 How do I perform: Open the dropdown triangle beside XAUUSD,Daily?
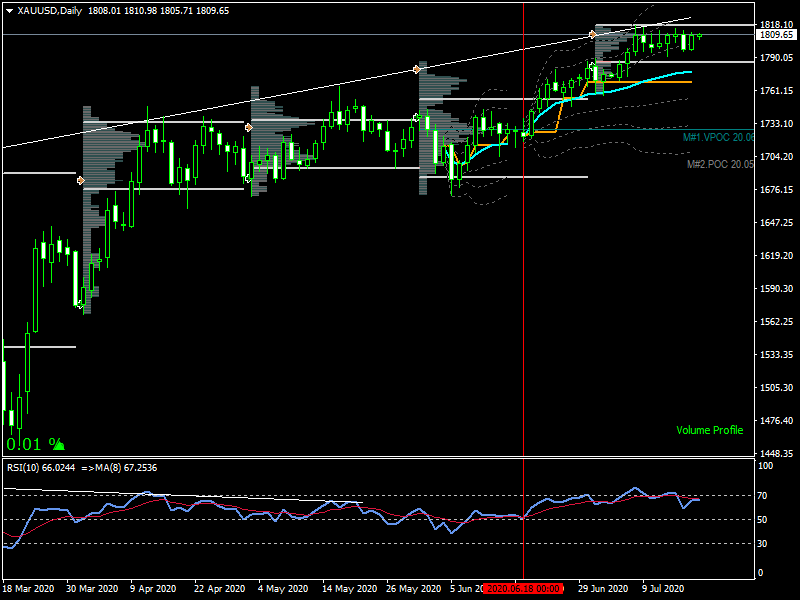pos(9,11)
